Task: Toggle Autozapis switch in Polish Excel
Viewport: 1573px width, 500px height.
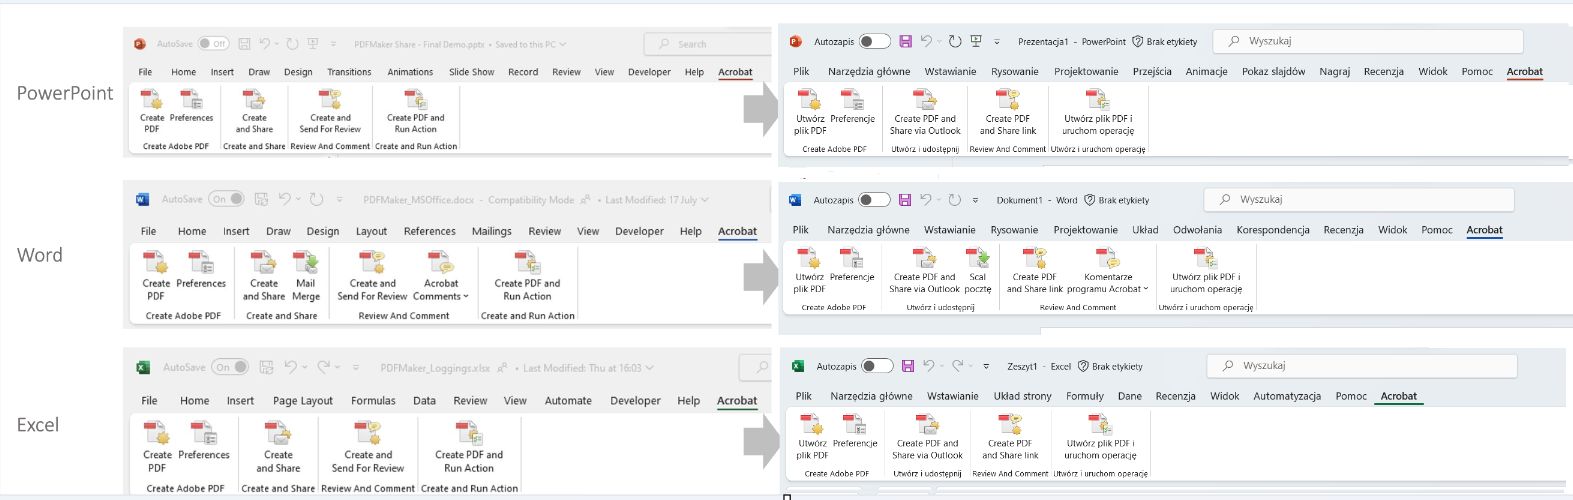Action: pos(877,366)
